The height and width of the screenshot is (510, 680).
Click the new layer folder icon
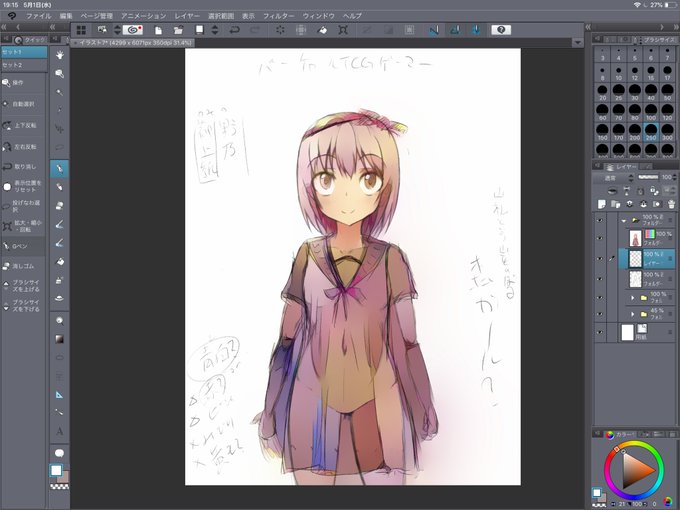(615, 204)
